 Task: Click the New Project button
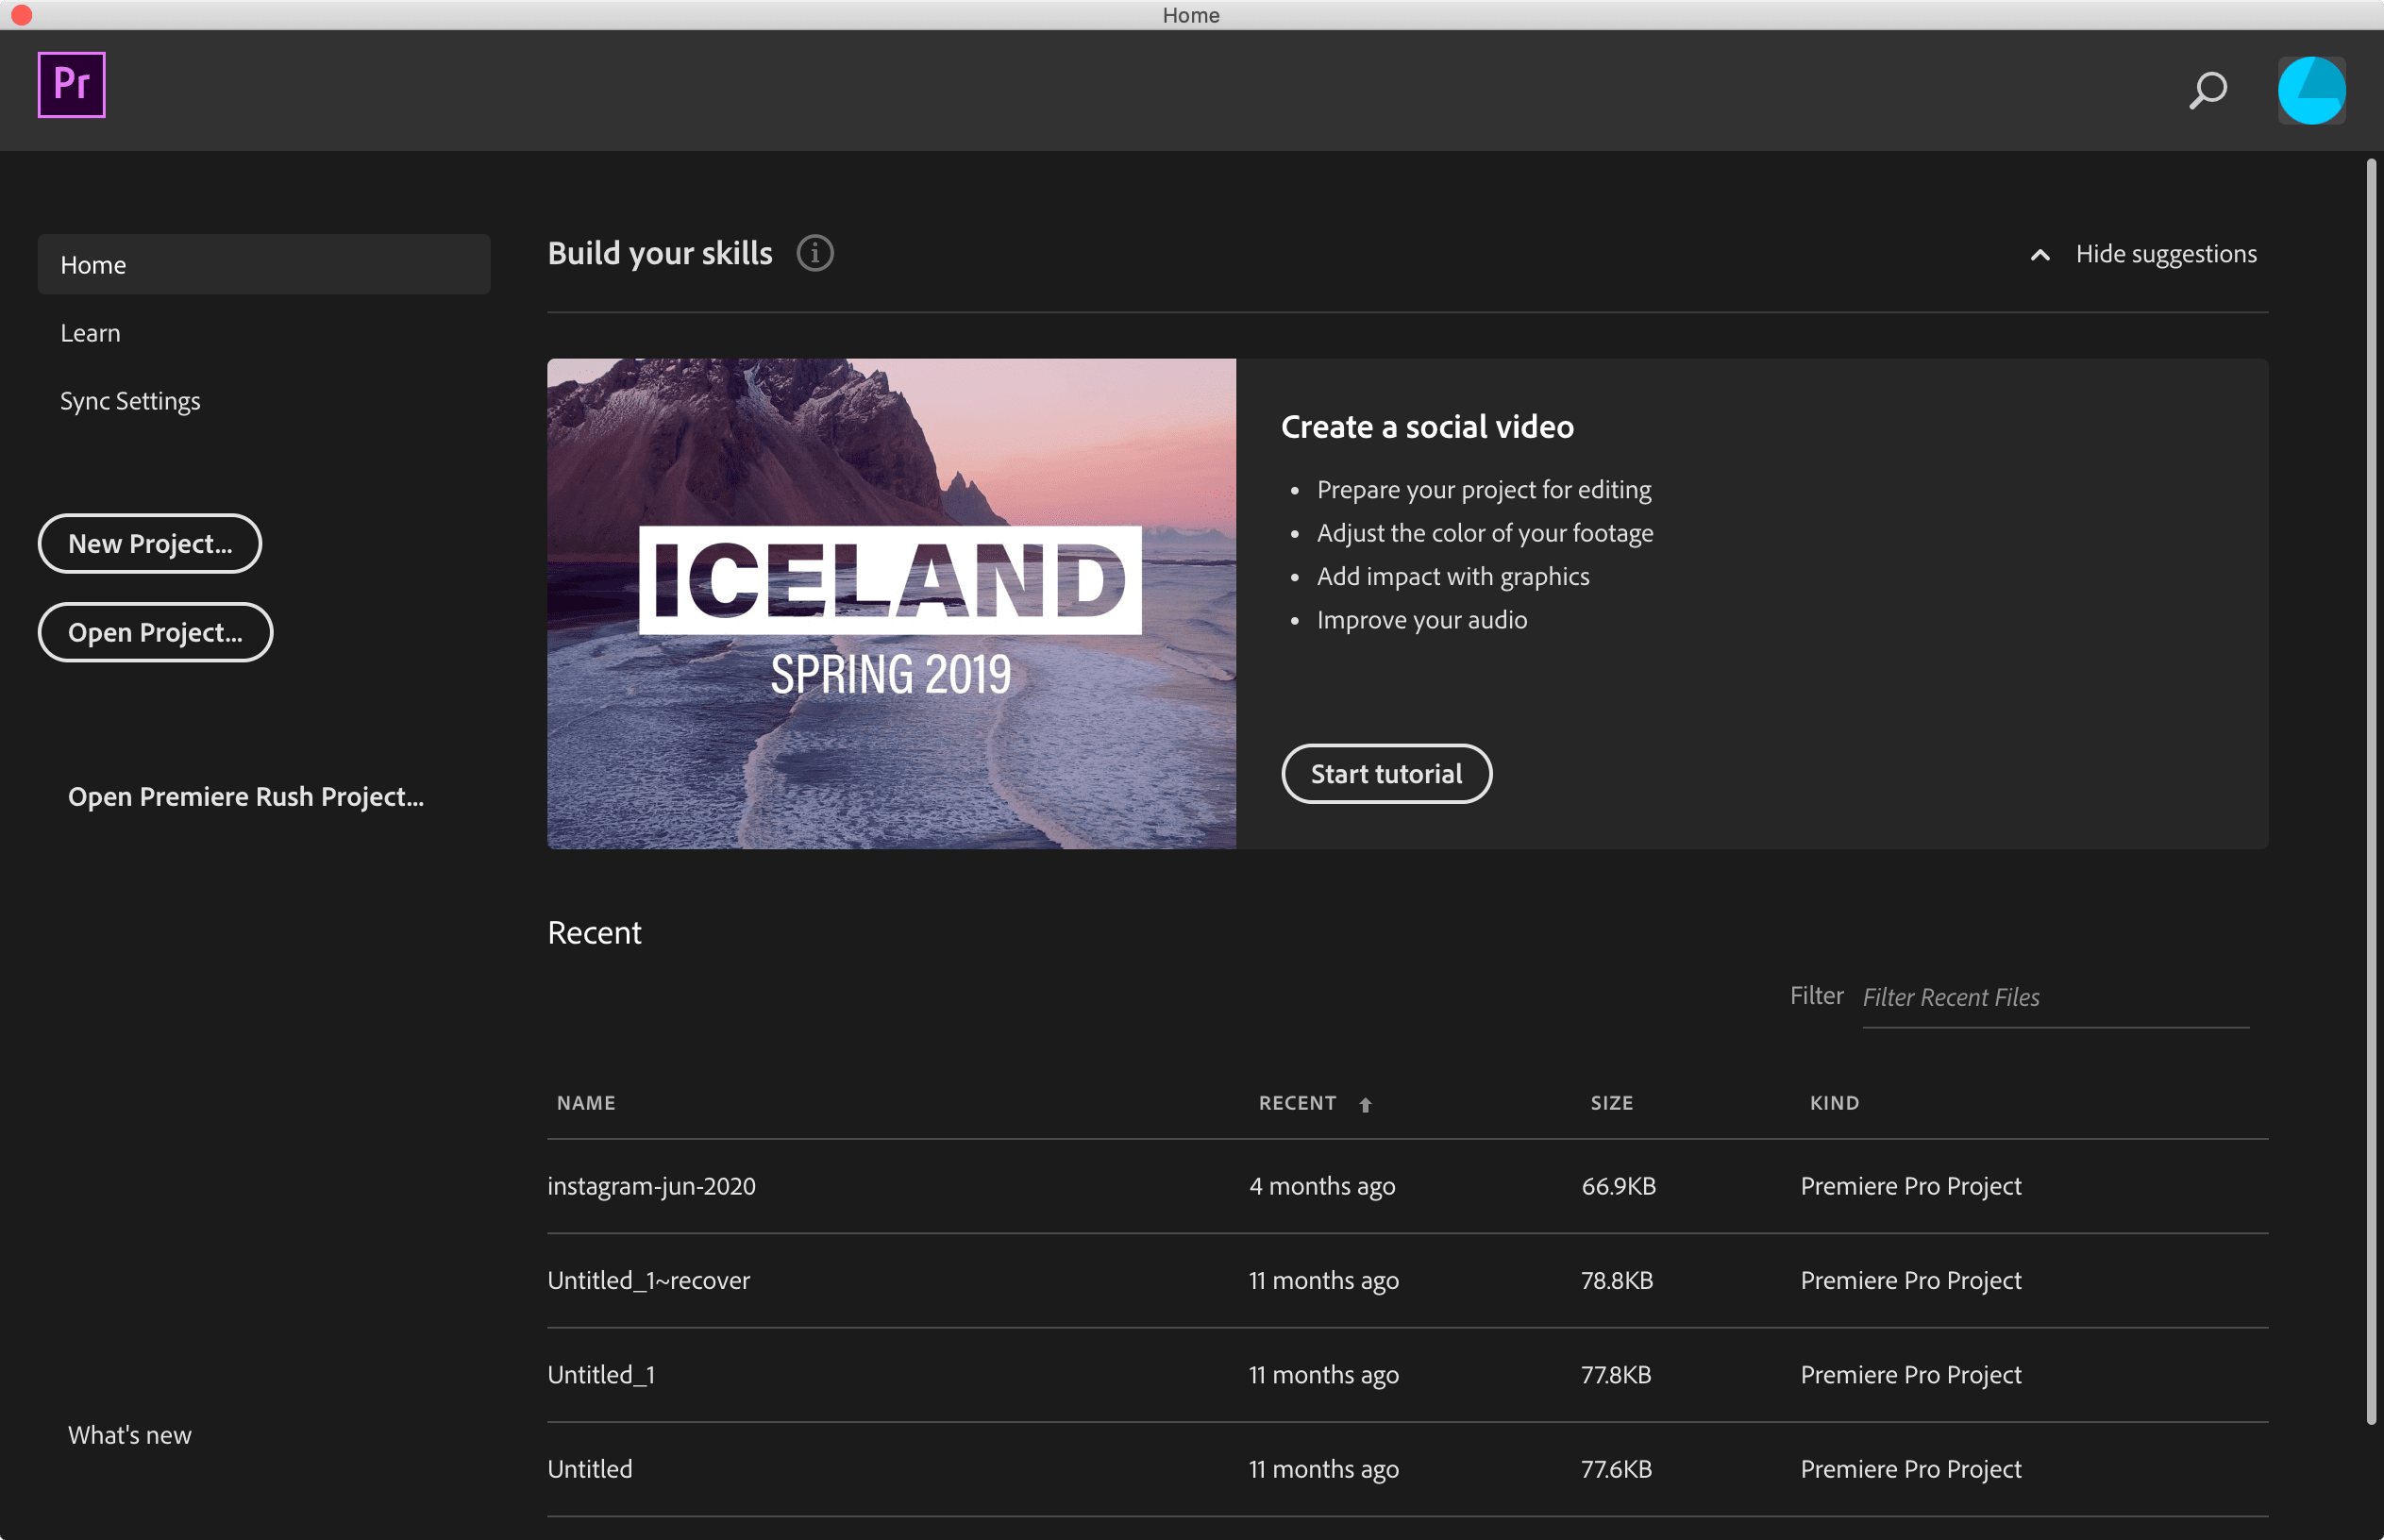150,544
